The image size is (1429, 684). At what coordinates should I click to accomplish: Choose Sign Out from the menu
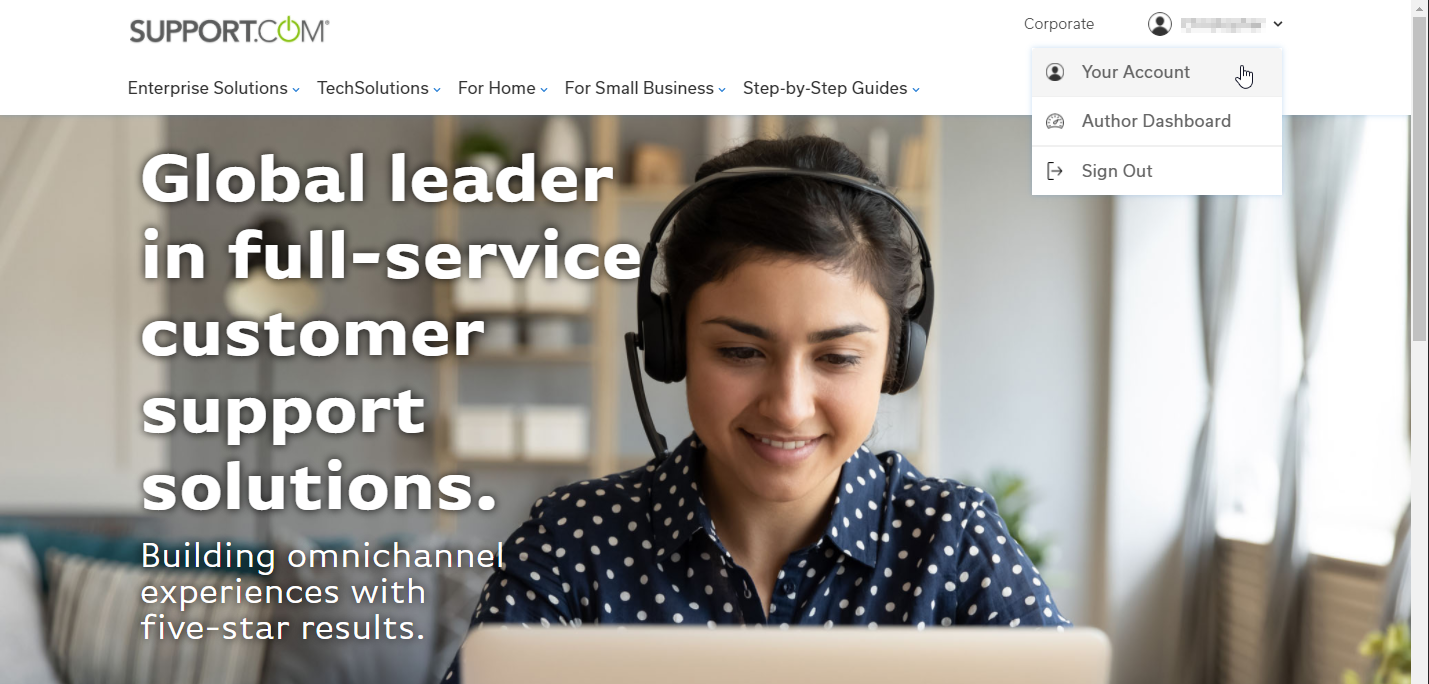pos(1157,171)
